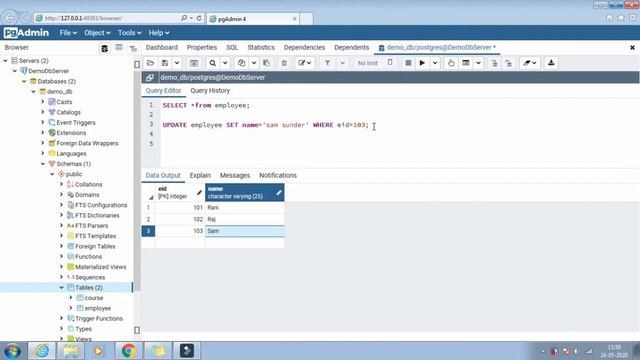Switch to the SQL tab

(232, 47)
